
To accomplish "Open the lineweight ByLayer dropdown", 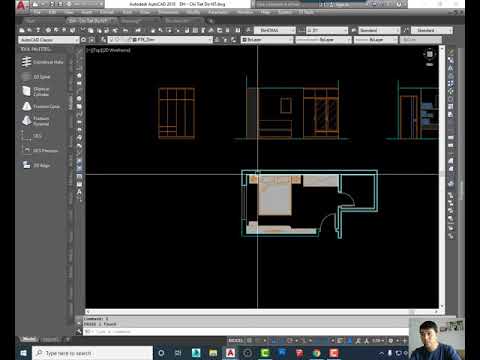I will 376,40.
